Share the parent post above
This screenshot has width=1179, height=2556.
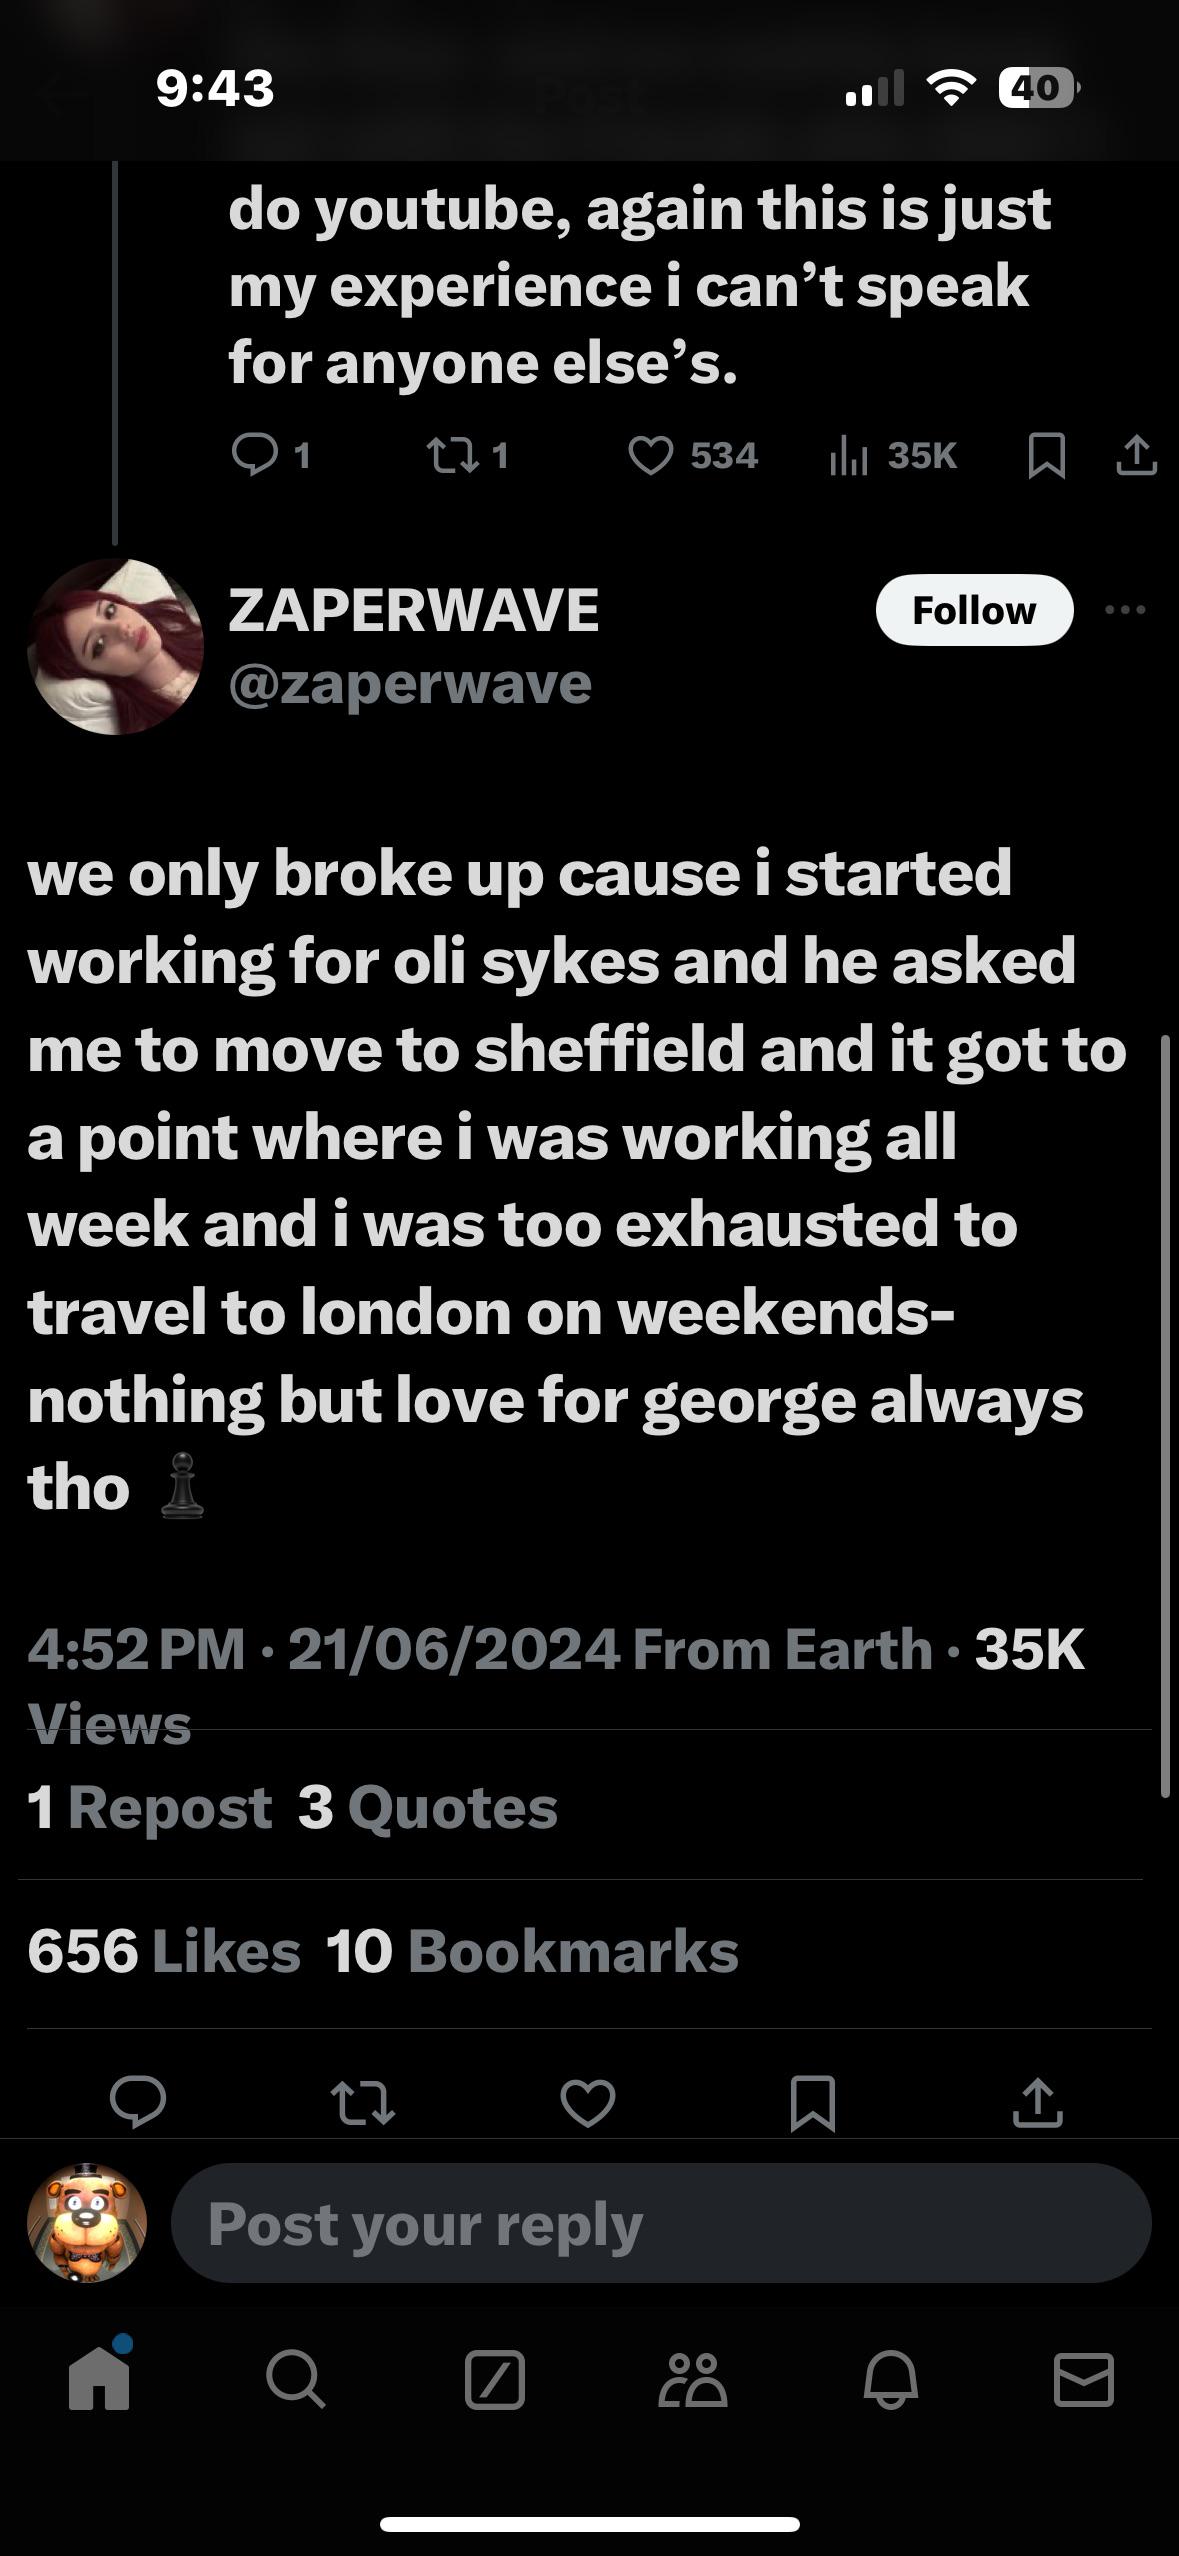pyautogui.click(x=1136, y=456)
